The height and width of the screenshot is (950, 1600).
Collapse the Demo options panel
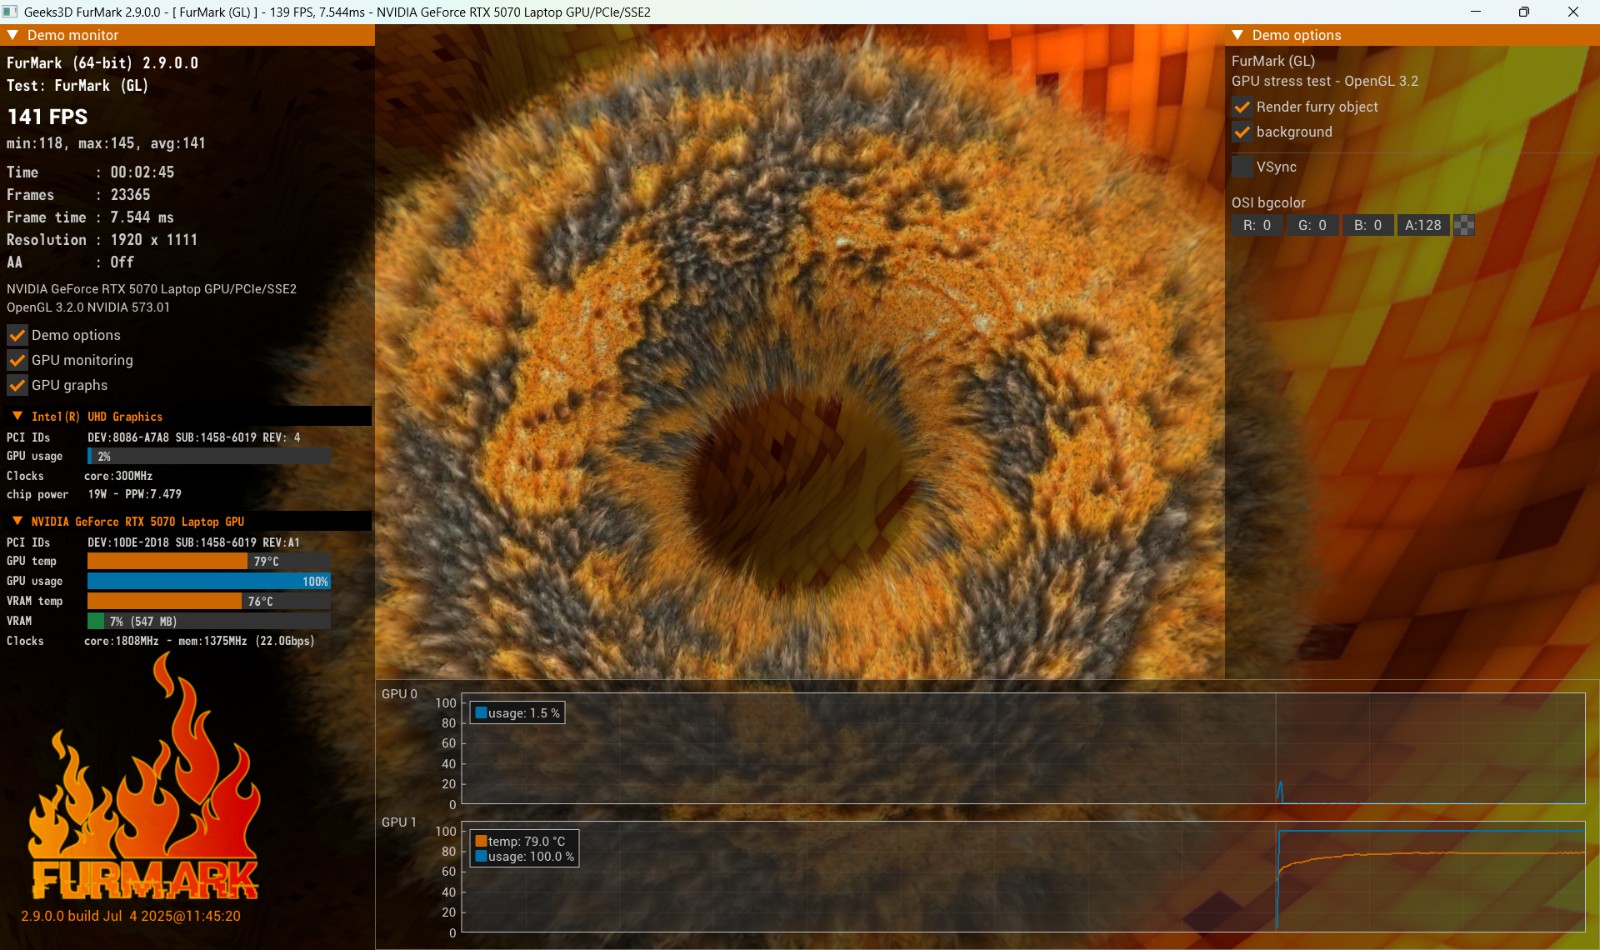pos(1238,35)
